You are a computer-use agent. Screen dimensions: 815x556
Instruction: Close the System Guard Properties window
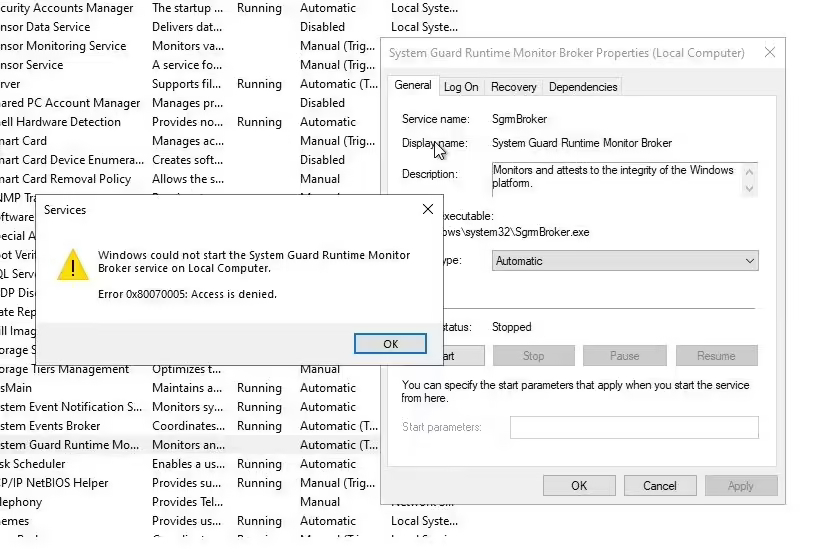pos(769,53)
